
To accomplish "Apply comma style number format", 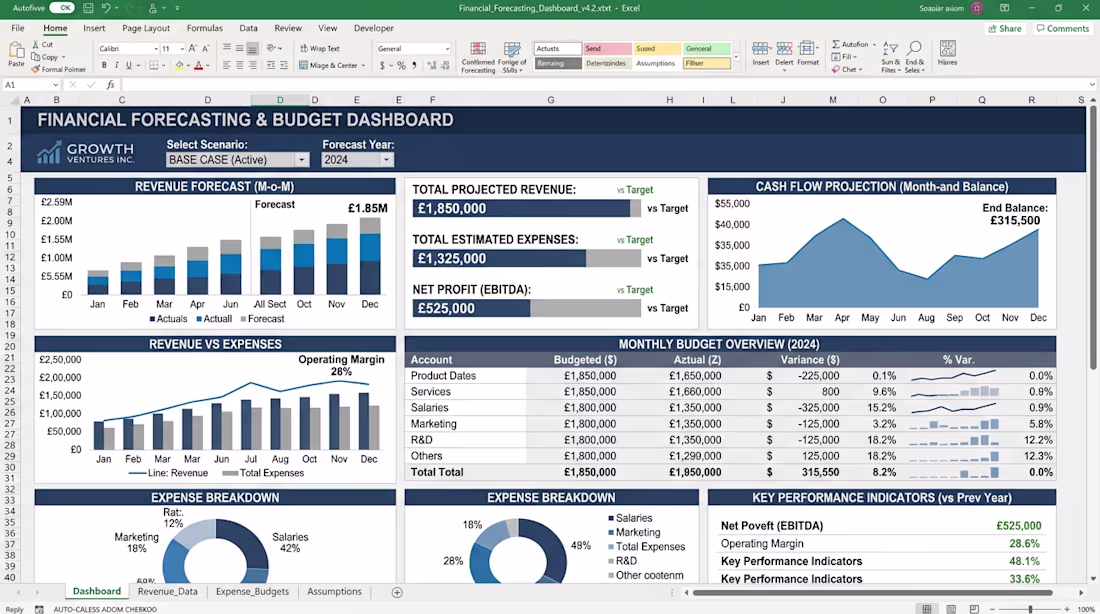I will pyautogui.click(x=414, y=65).
